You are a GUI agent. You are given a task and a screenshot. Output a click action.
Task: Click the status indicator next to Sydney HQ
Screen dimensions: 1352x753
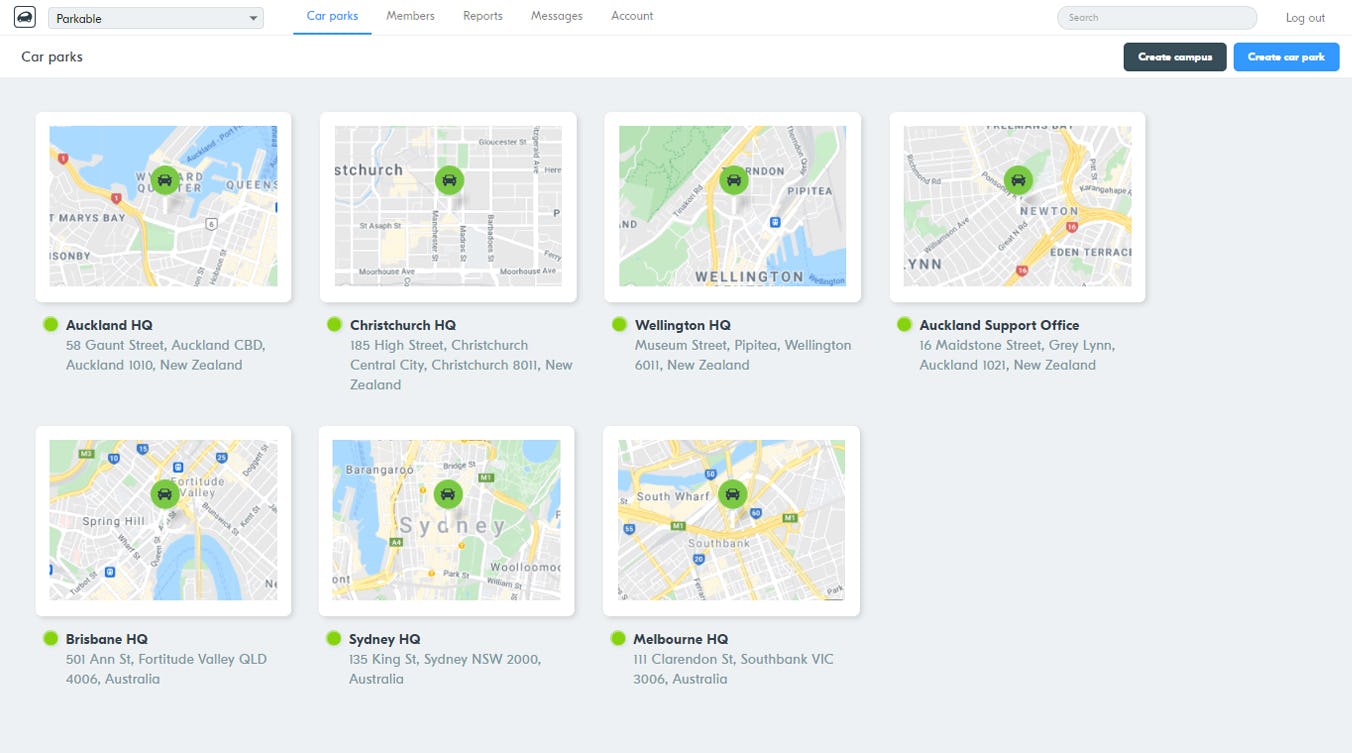pyautogui.click(x=333, y=638)
